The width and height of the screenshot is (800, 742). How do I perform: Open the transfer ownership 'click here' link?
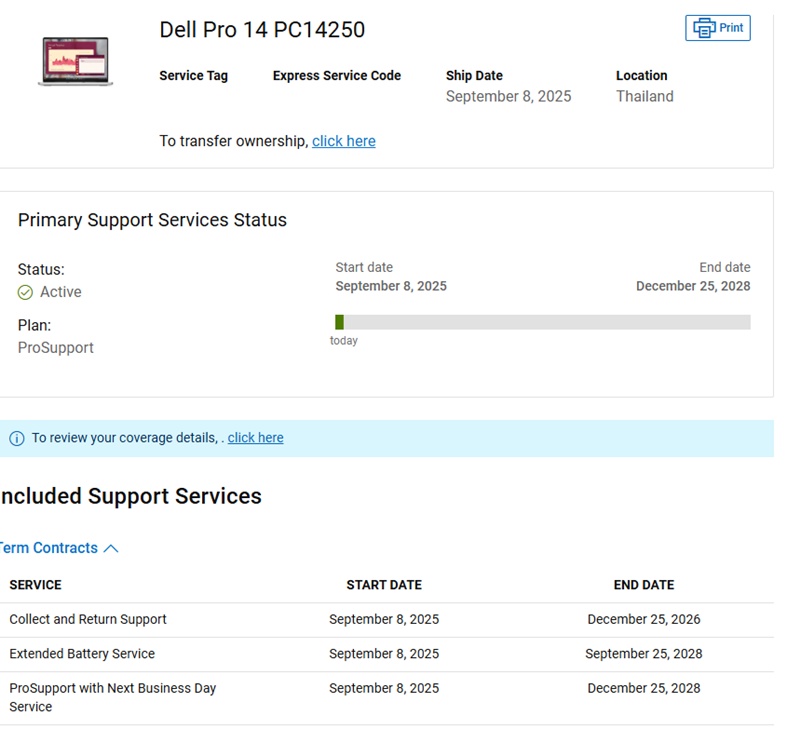coord(343,141)
